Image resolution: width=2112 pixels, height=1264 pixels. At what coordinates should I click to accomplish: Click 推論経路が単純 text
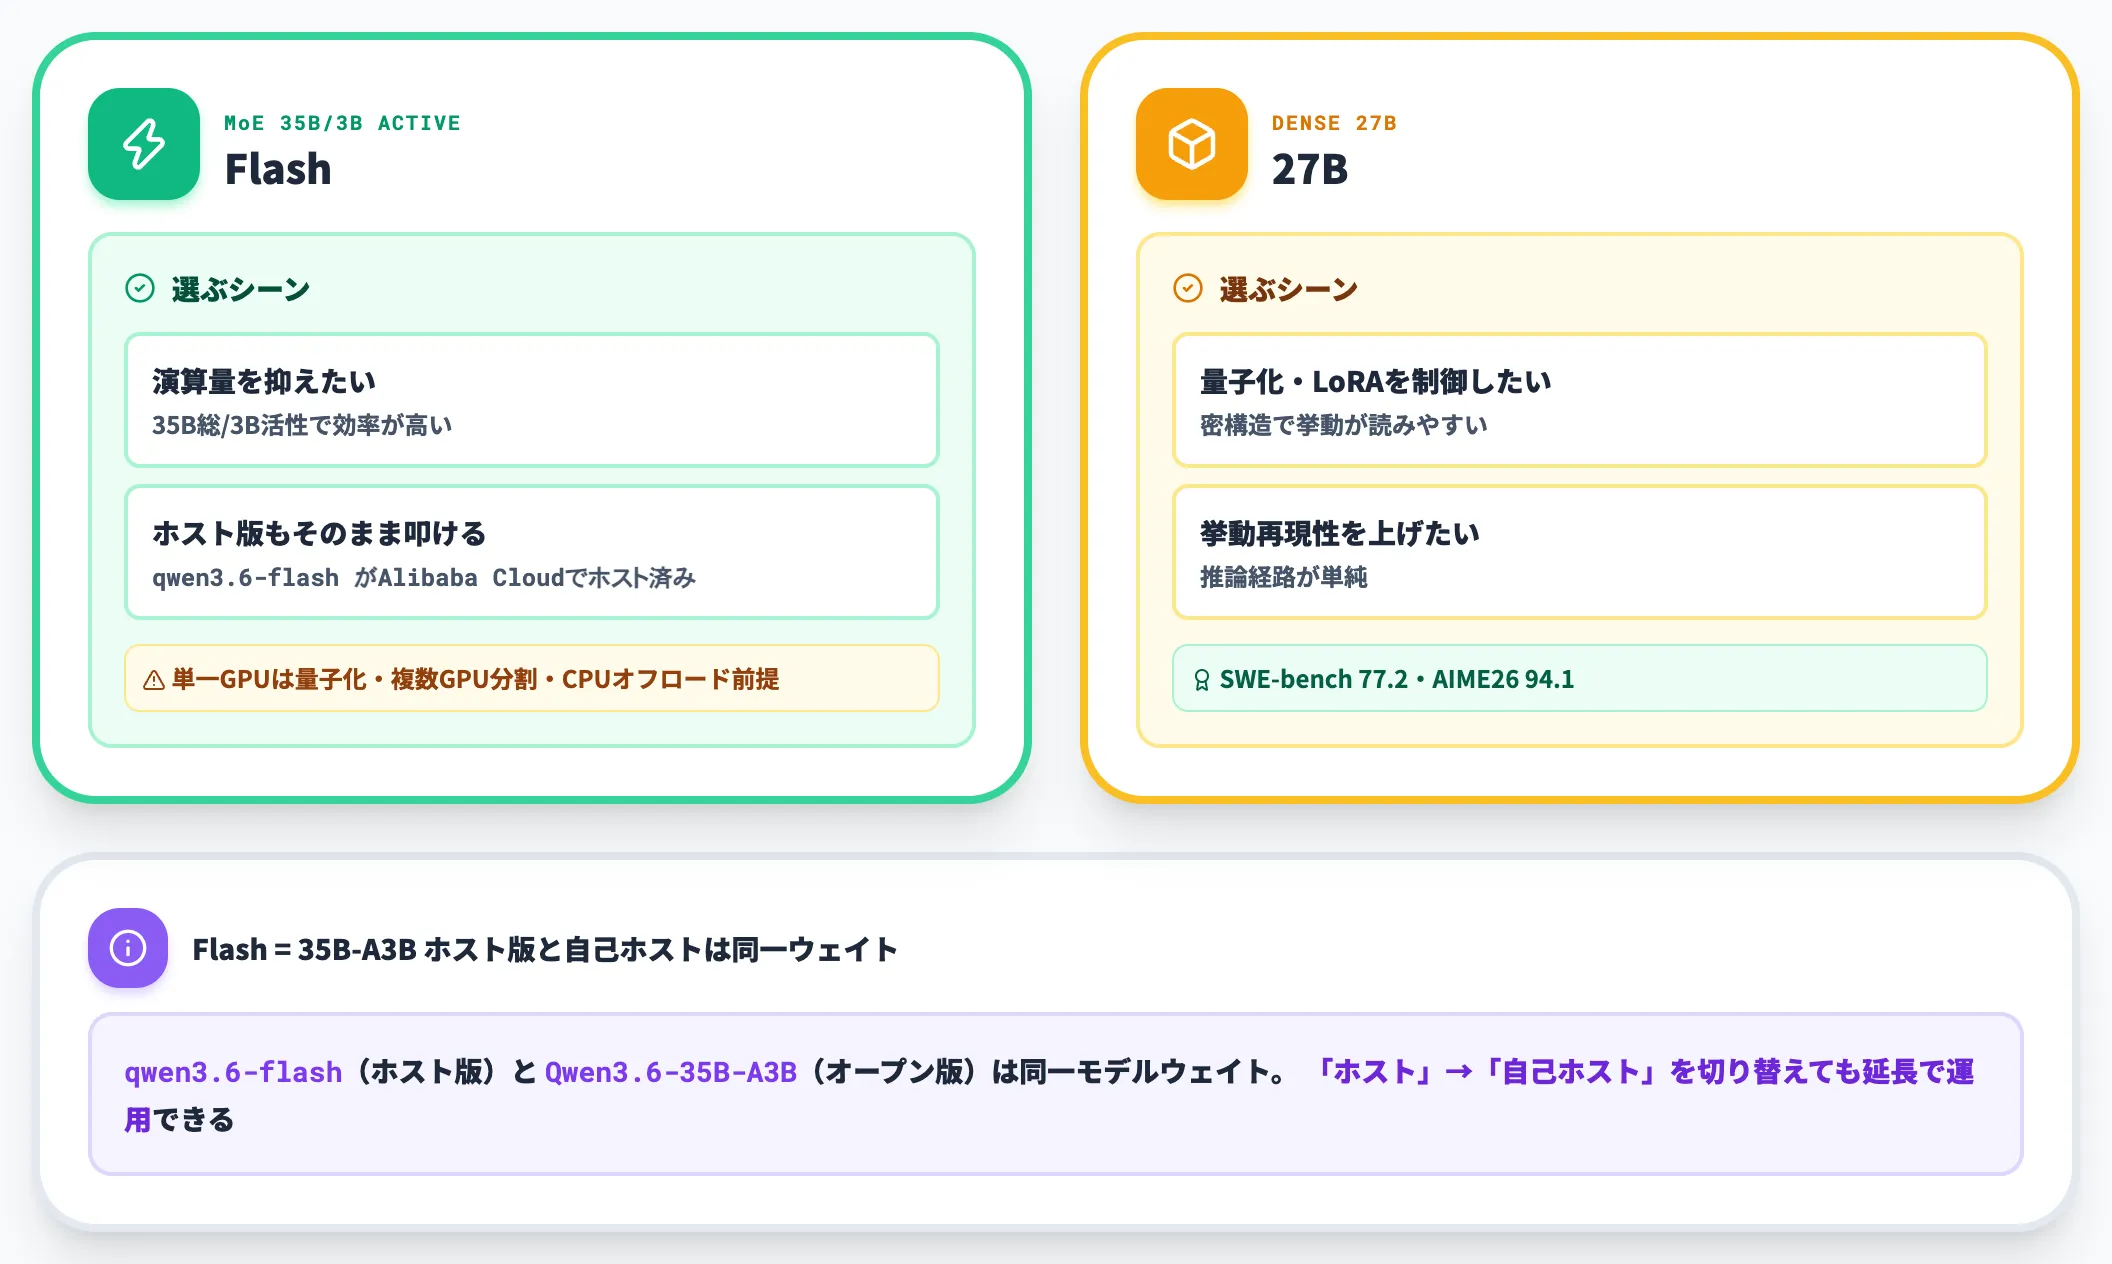pyautogui.click(x=1284, y=577)
